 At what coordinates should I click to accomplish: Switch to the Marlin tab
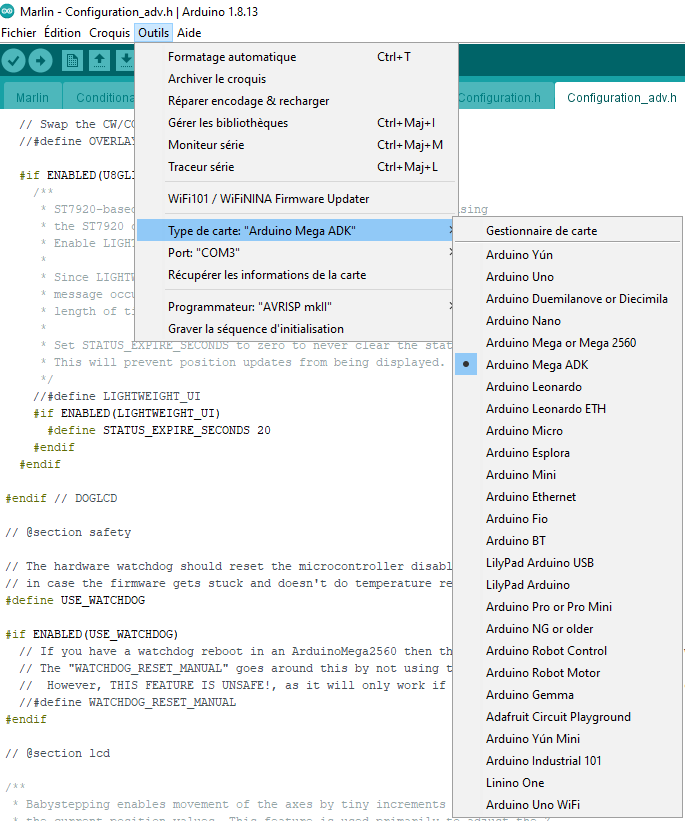32,97
